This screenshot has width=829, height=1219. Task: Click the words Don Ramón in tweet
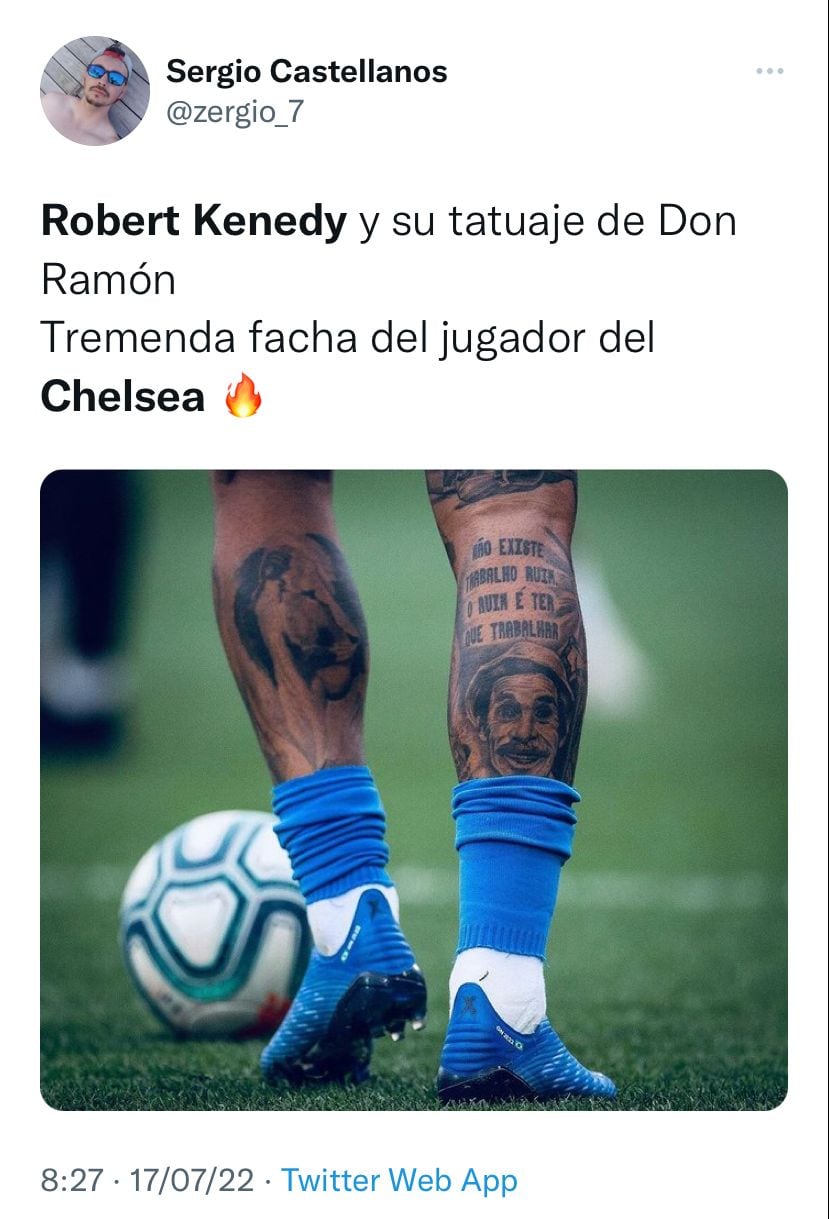tap(389, 250)
